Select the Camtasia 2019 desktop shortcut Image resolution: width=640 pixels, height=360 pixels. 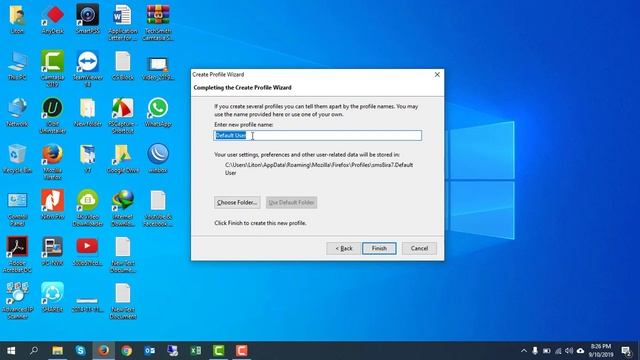pos(53,69)
